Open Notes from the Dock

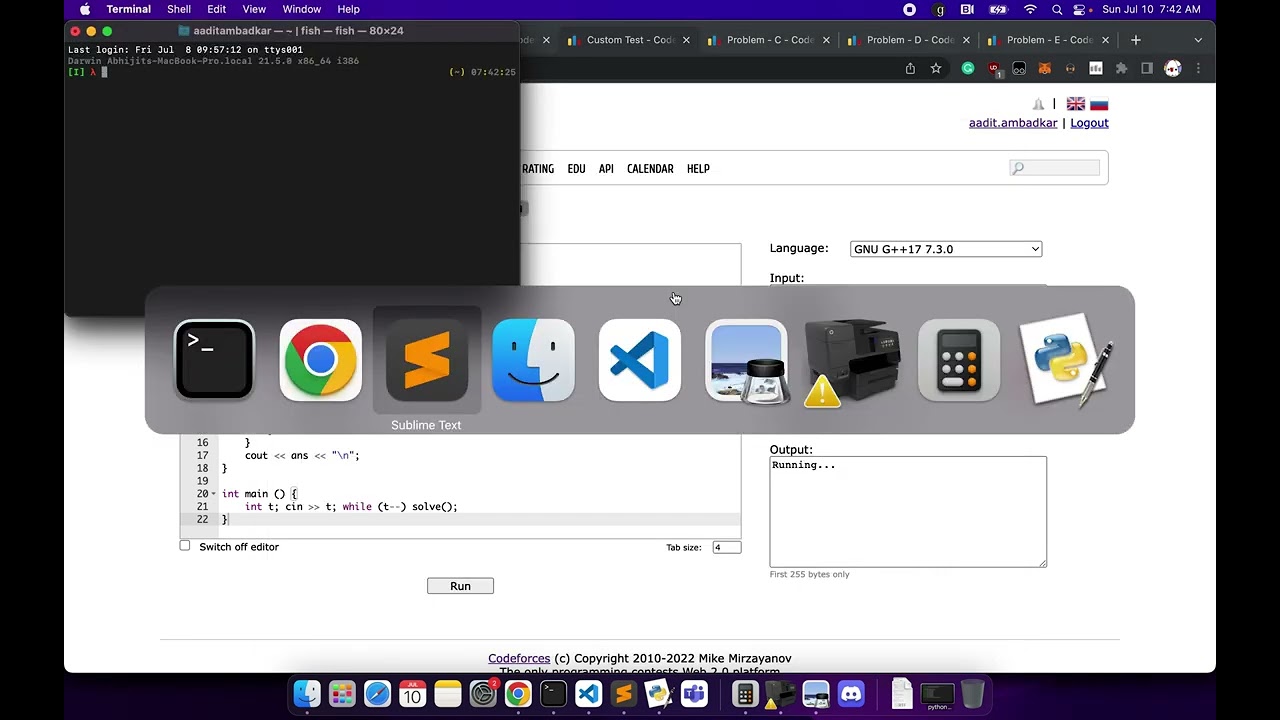(447, 694)
